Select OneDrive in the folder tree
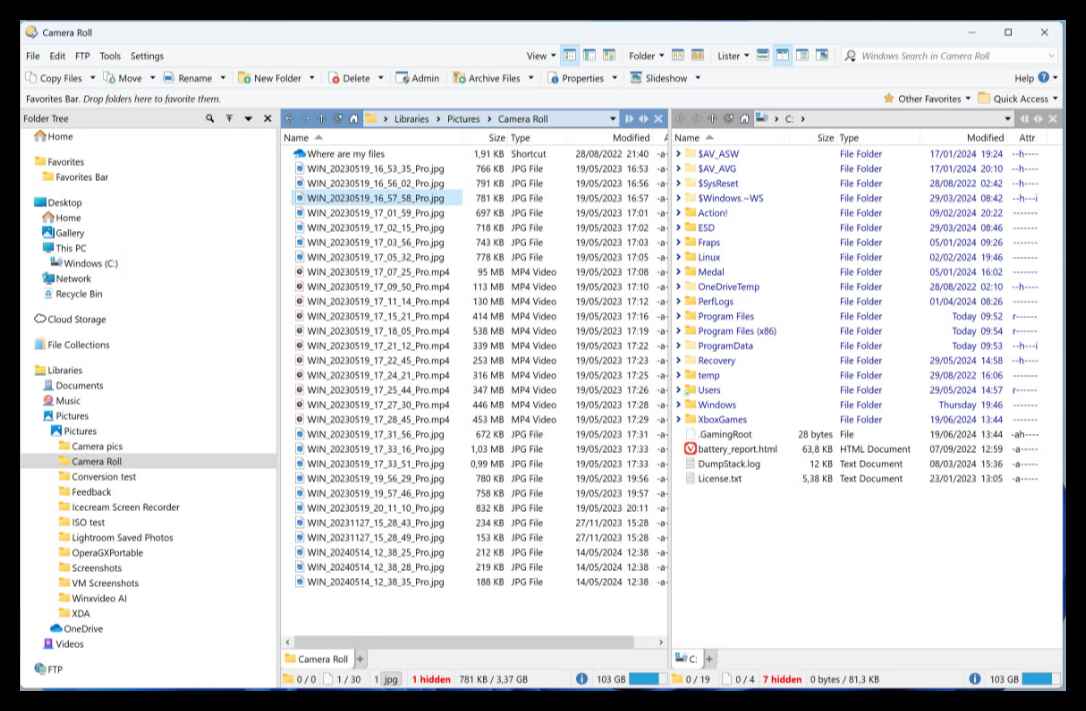 point(82,629)
